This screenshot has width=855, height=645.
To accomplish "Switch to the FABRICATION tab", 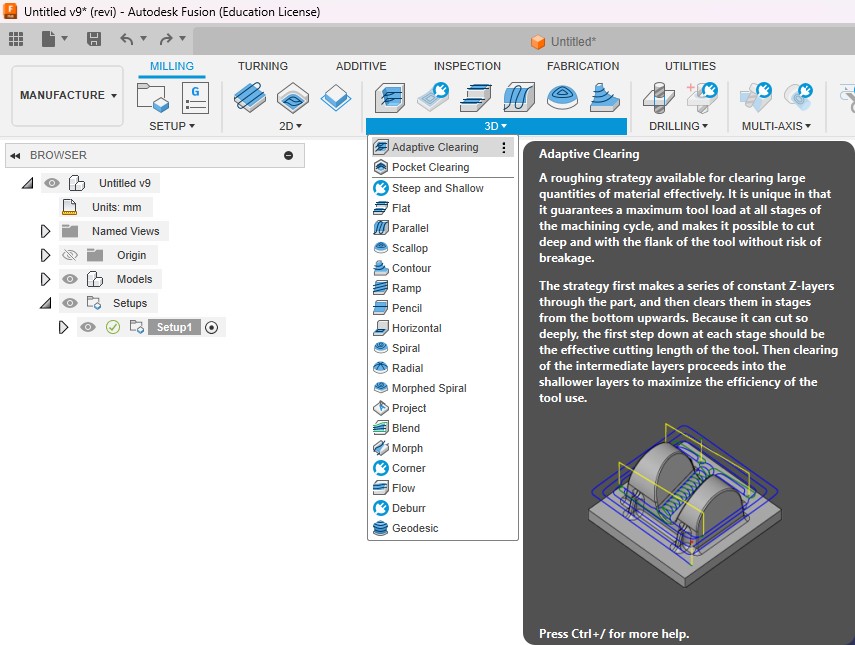I will (583, 66).
